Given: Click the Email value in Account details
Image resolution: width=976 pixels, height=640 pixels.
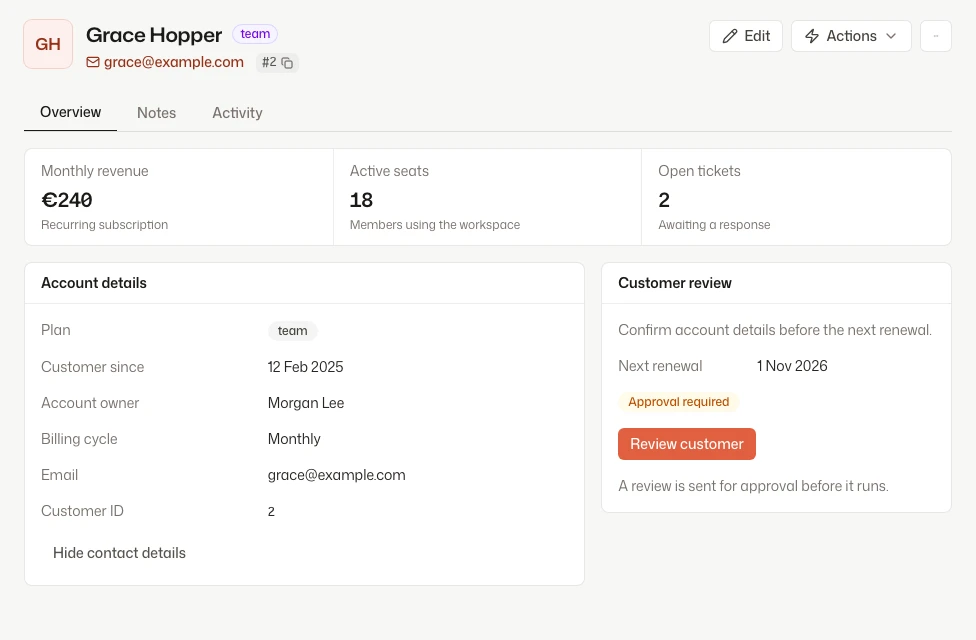Looking at the screenshot, I should (x=336, y=475).
